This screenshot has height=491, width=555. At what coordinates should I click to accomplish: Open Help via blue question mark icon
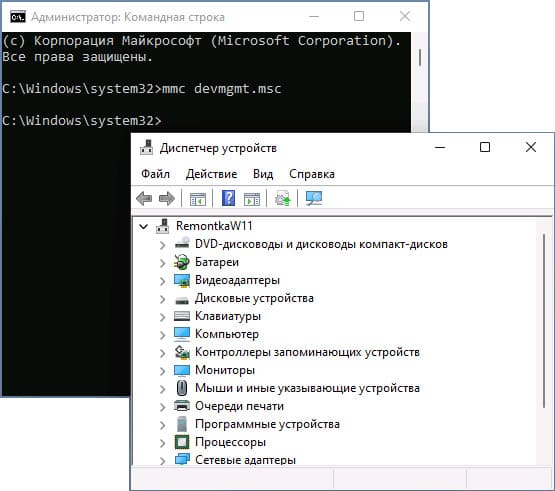(228, 198)
